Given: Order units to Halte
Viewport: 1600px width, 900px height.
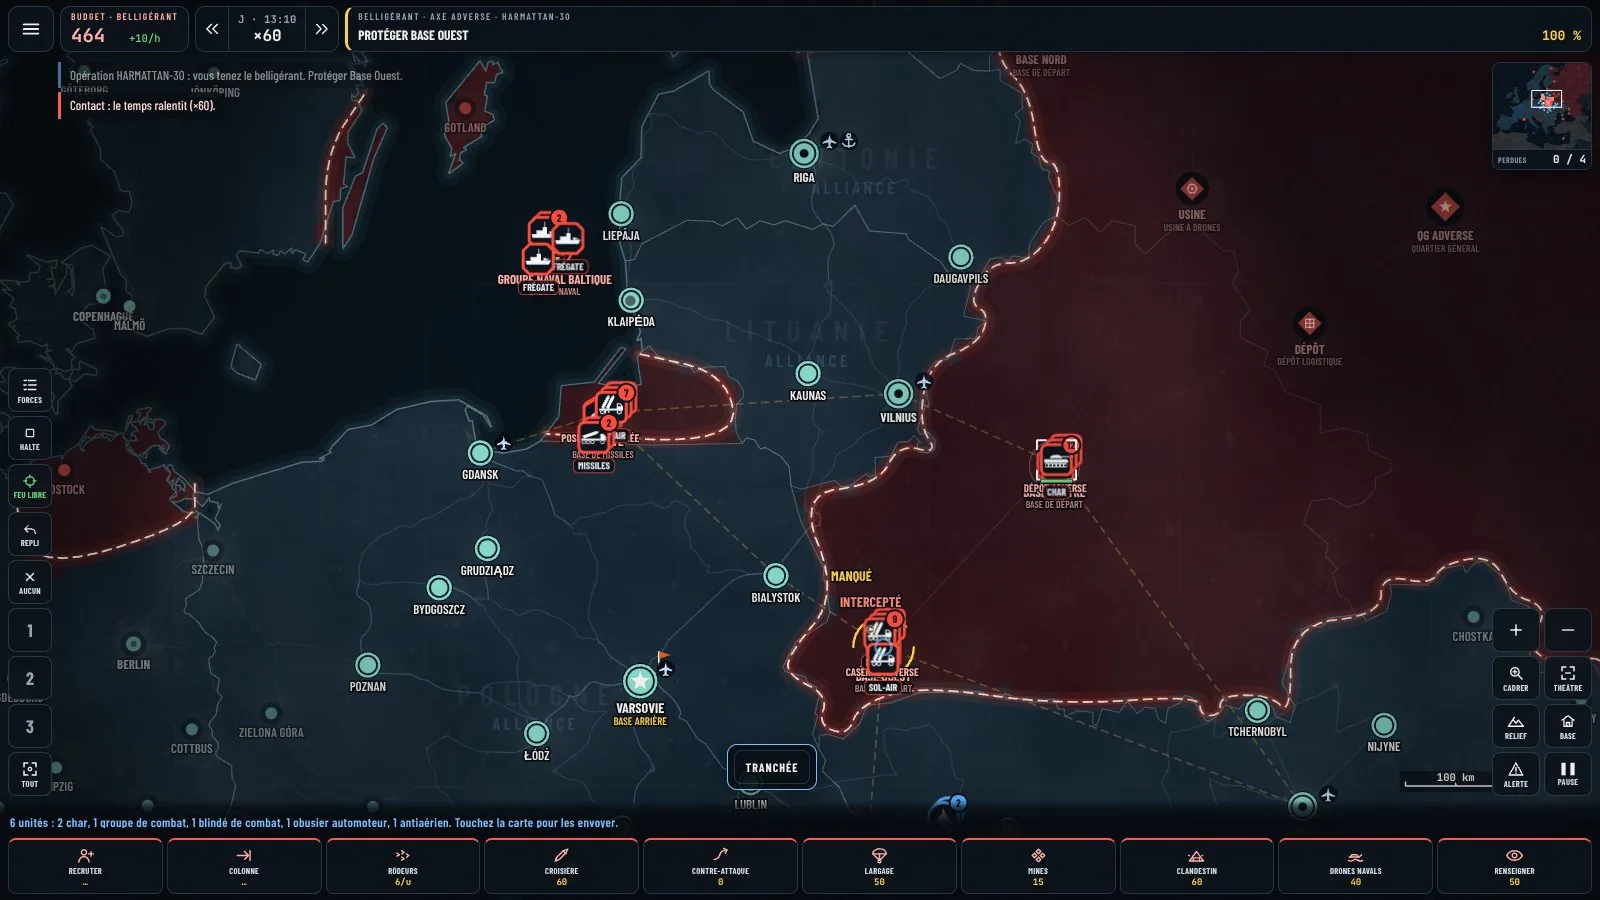Looking at the screenshot, I should [x=30, y=438].
